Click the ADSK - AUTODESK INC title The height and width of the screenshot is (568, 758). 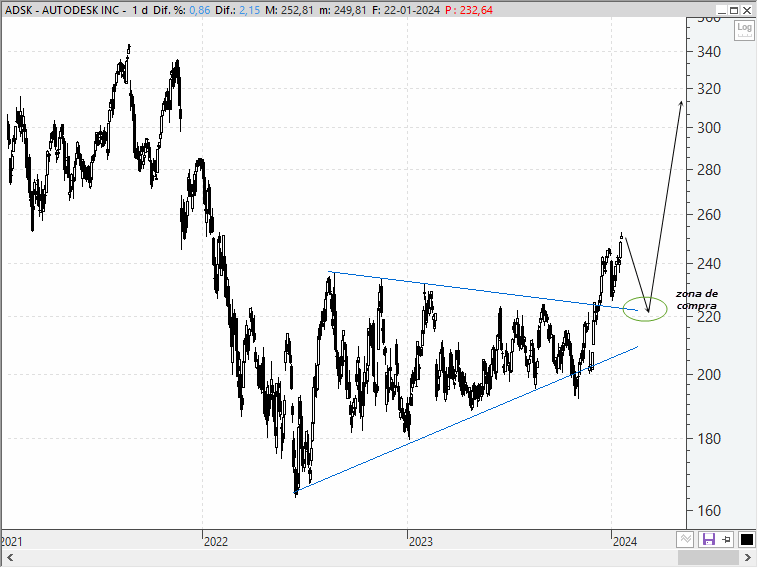click(62, 10)
